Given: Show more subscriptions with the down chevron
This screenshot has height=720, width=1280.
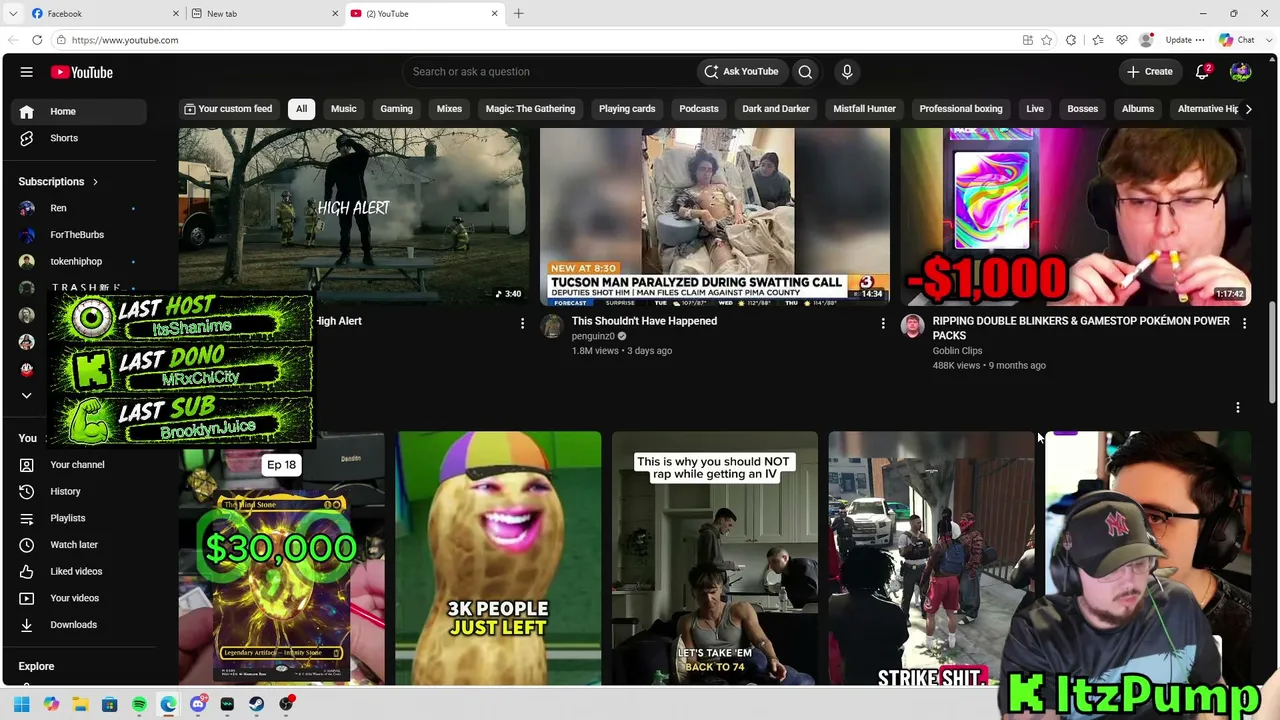Looking at the screenshot, I should pyautogui.click(x=27, y=395).
